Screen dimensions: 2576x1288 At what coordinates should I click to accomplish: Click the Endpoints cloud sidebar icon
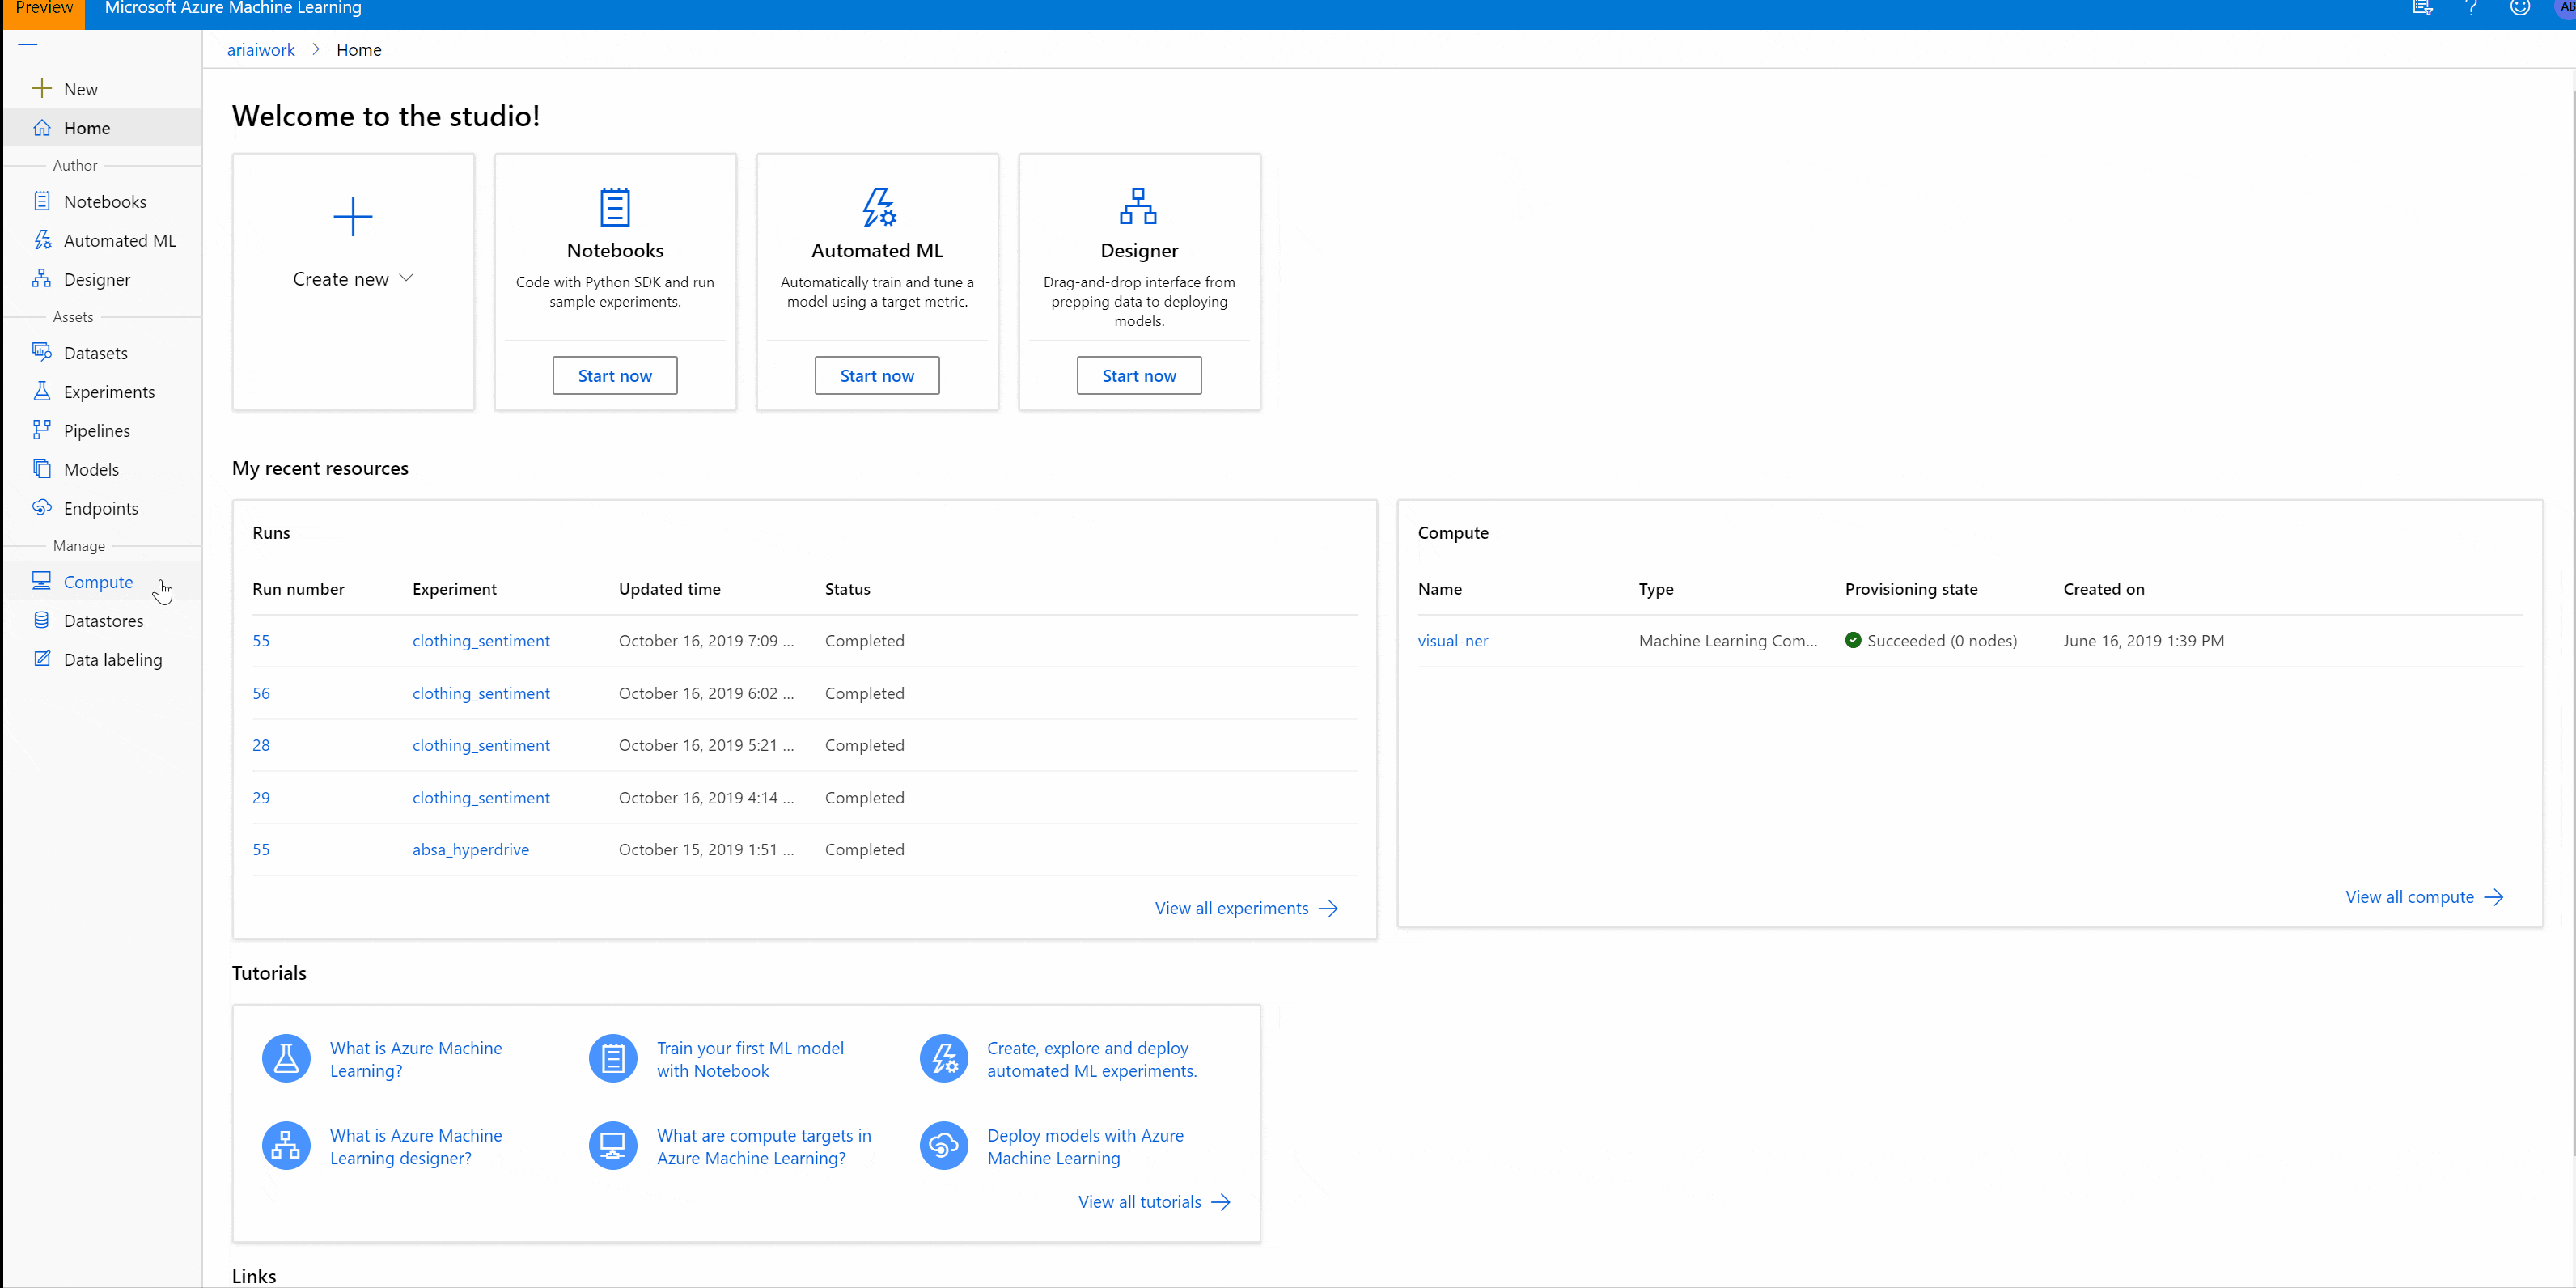click(x=41, y=508)
